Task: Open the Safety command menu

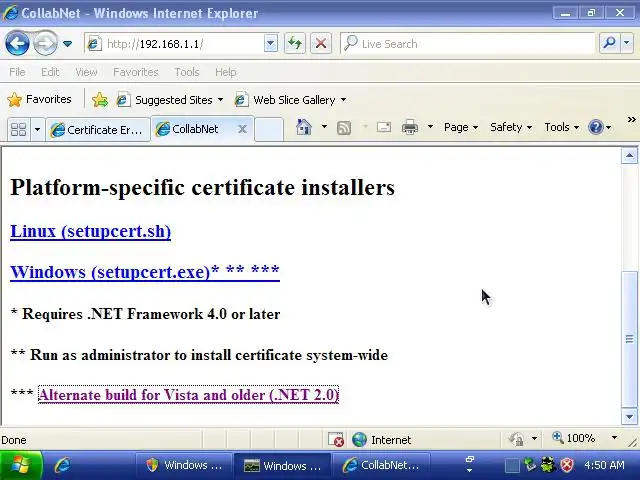Action: click(511, 127)
